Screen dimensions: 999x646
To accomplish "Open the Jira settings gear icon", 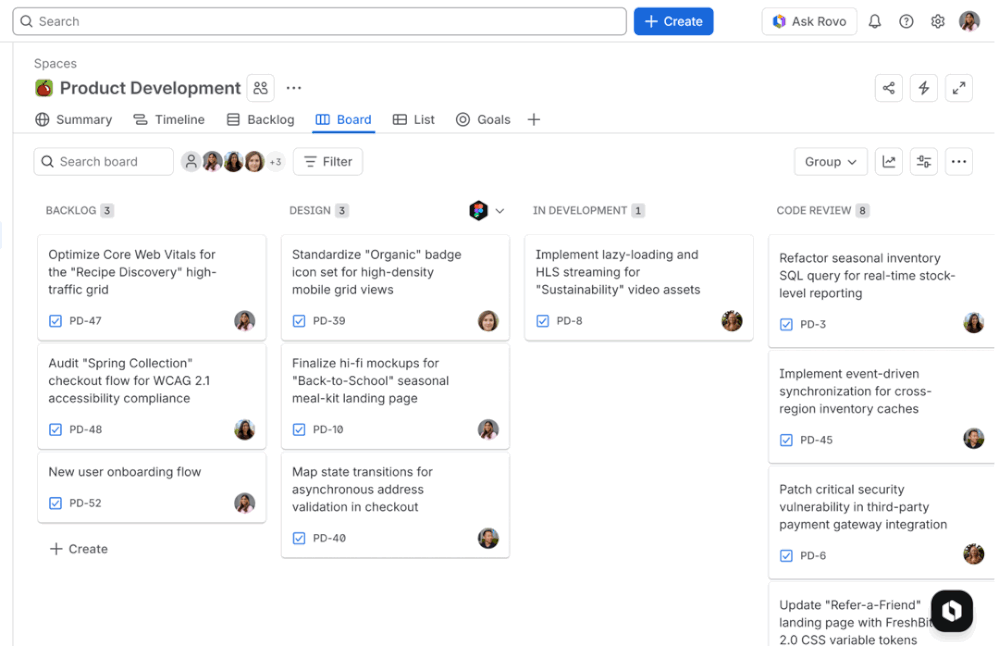I will (x=936, y=21).
